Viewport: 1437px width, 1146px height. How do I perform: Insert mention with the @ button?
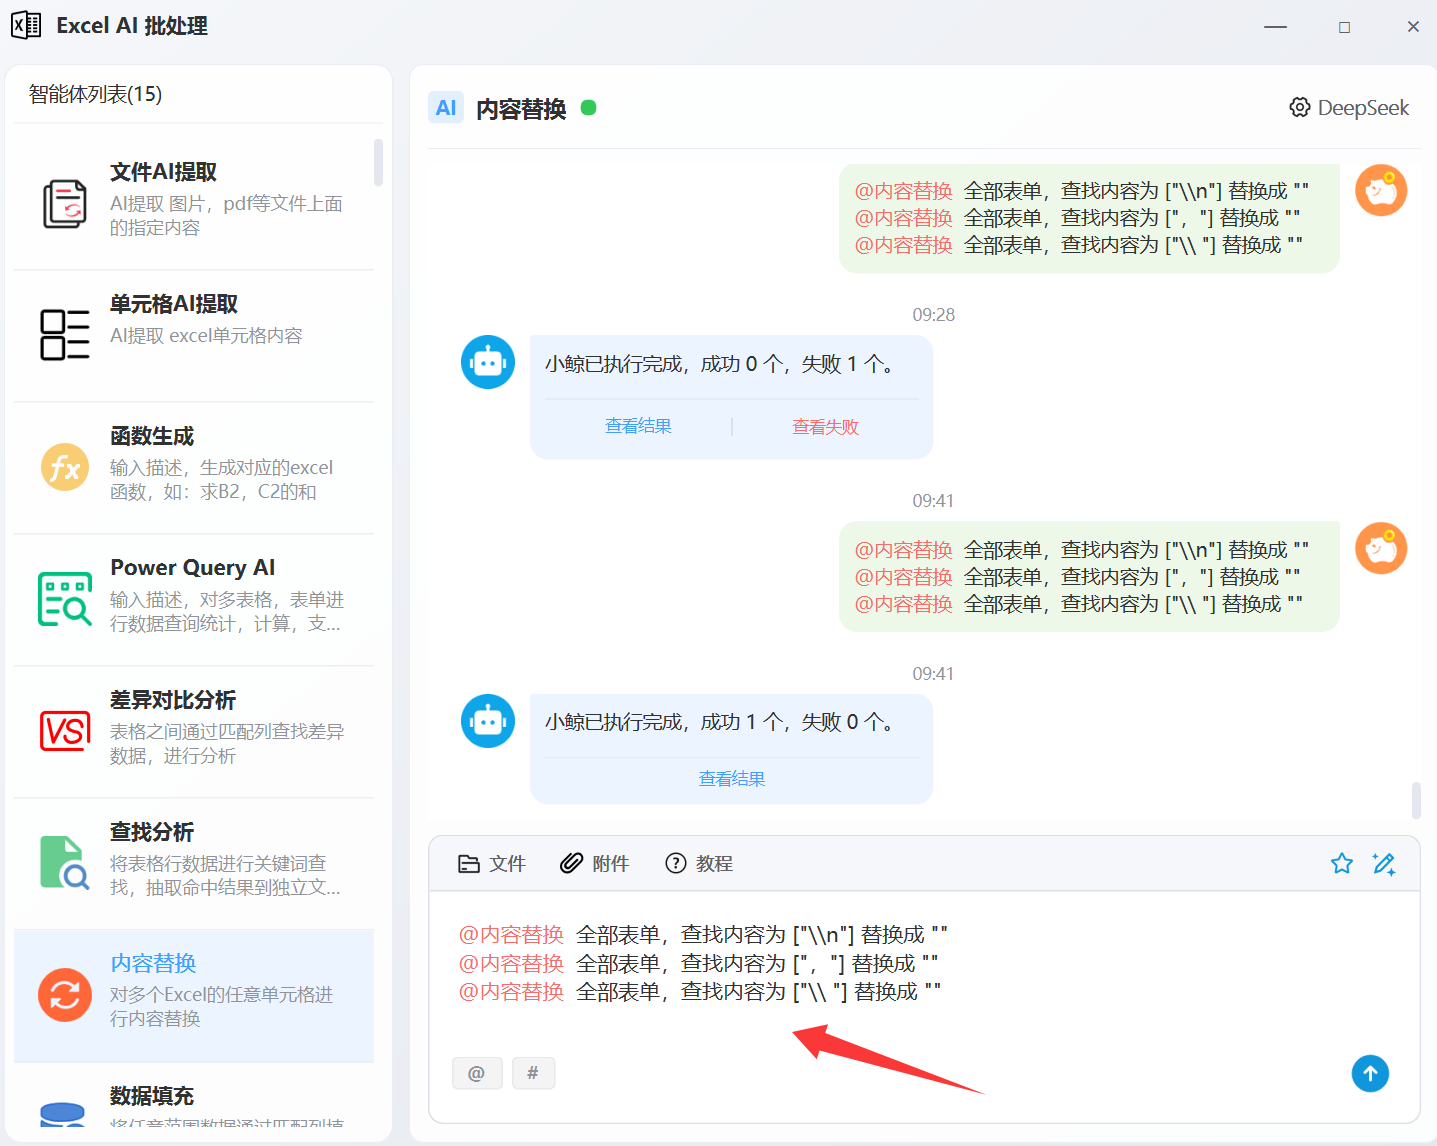point(477,1073)
